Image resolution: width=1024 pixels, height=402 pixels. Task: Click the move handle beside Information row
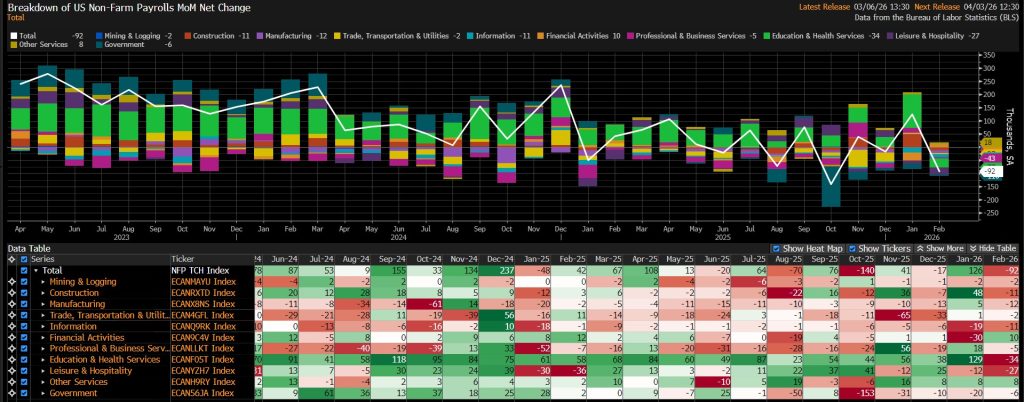coord(10,325)
